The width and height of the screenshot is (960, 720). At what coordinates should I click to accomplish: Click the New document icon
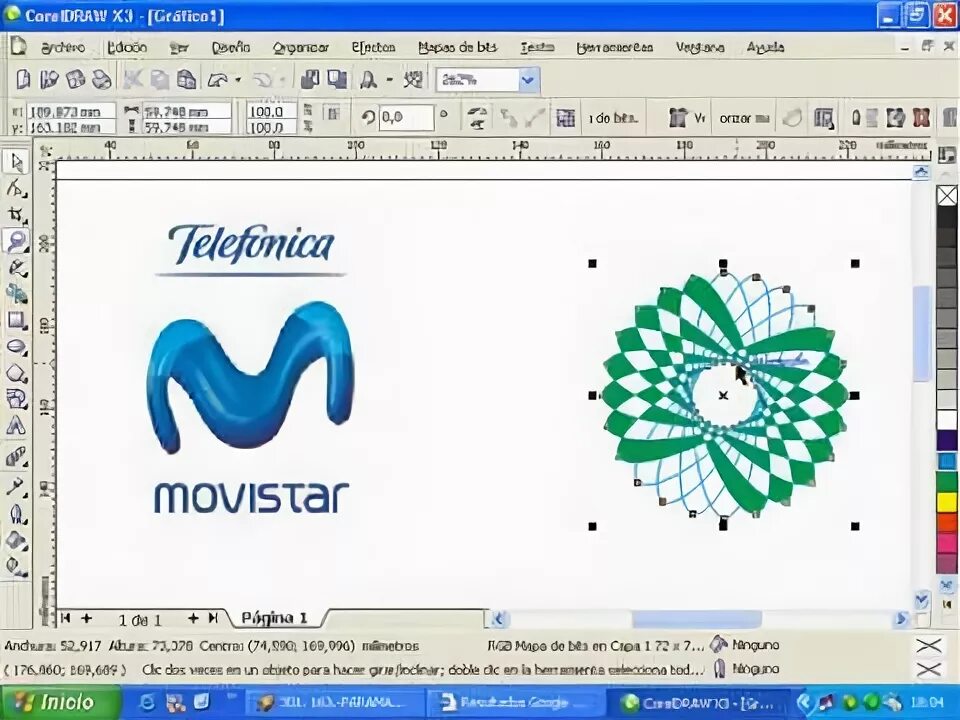click(23, 80)
